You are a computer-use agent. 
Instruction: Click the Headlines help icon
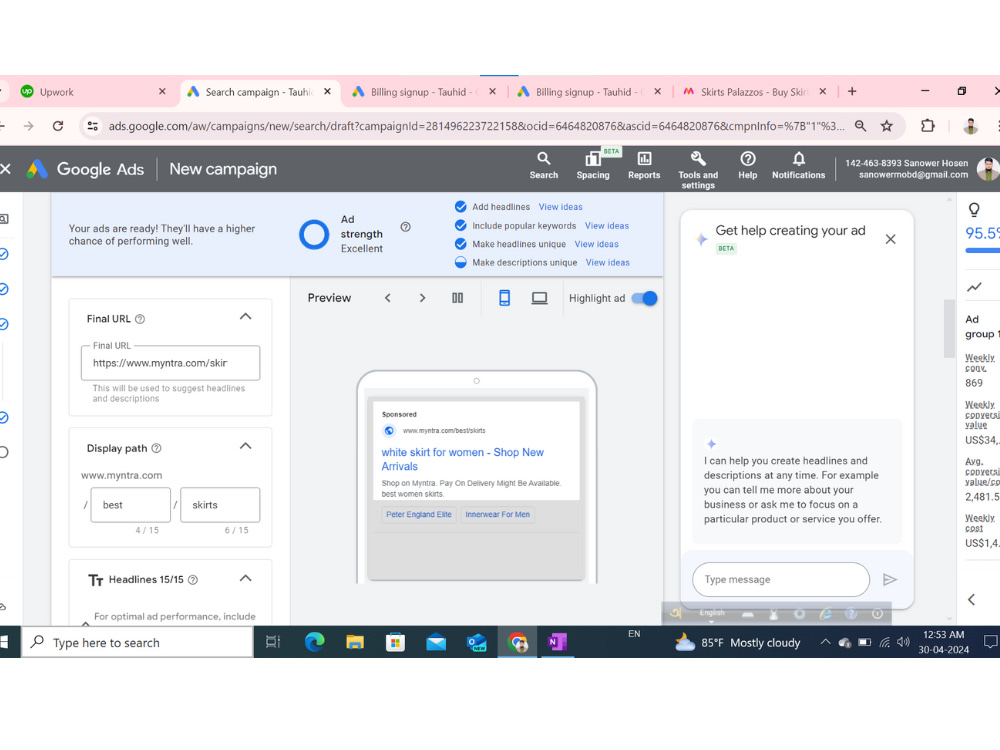[x=193, y=580]
